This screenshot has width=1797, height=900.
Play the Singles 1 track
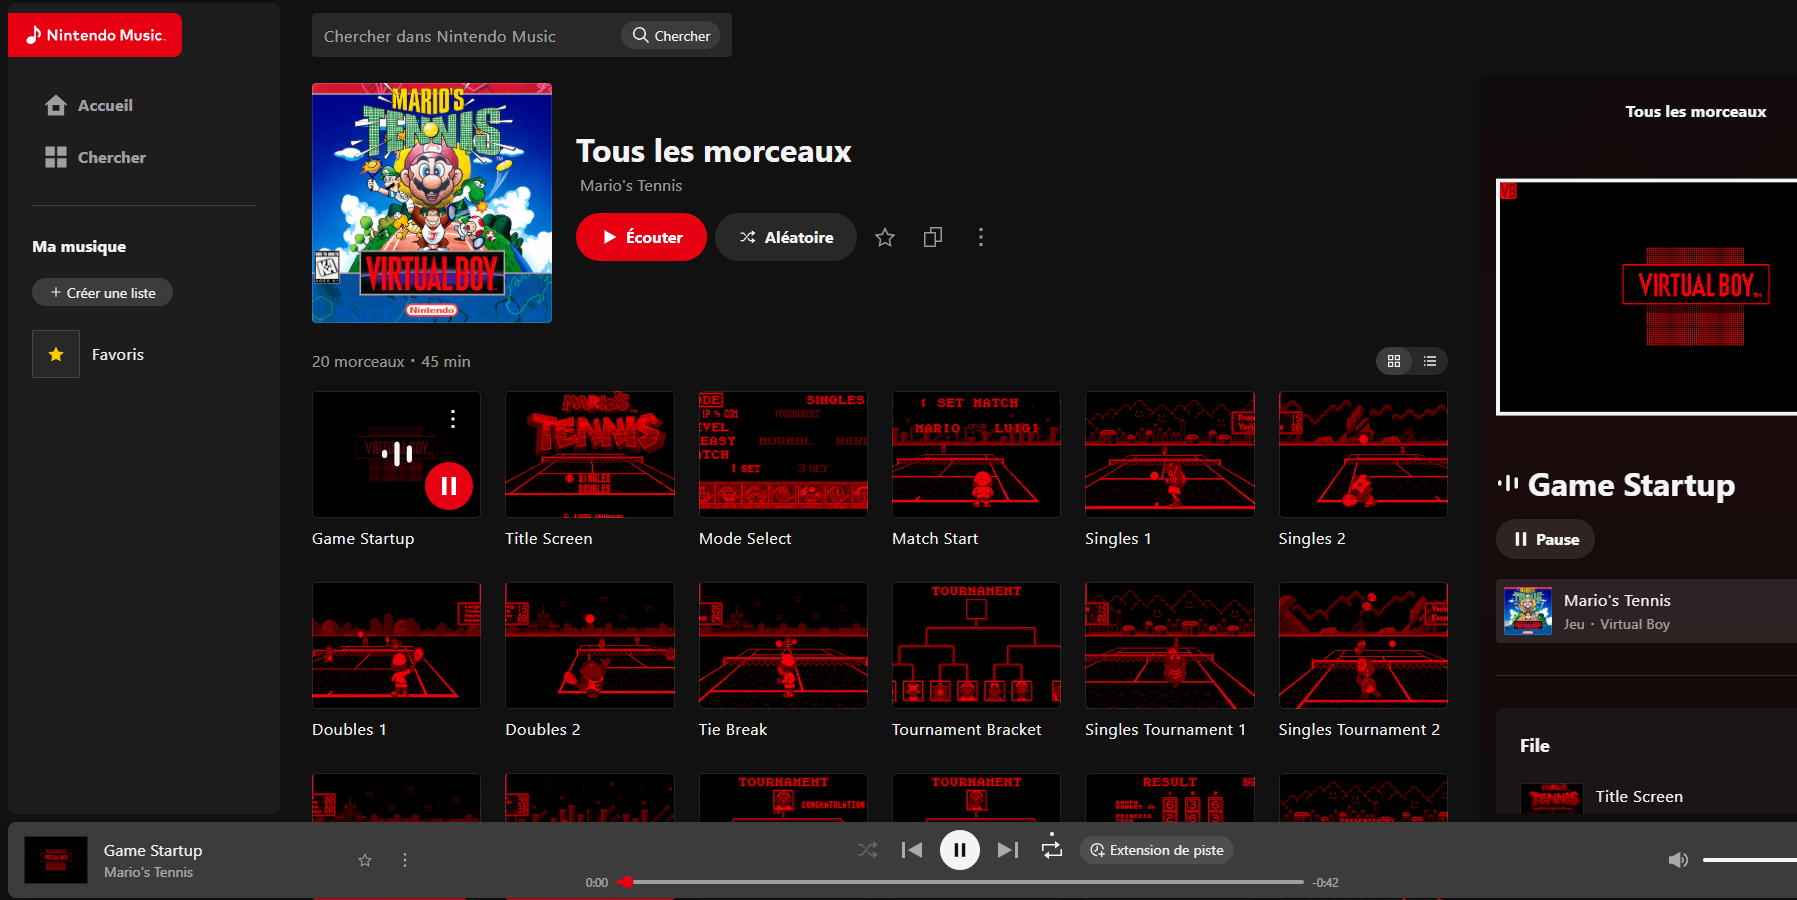pos(1170,454)
